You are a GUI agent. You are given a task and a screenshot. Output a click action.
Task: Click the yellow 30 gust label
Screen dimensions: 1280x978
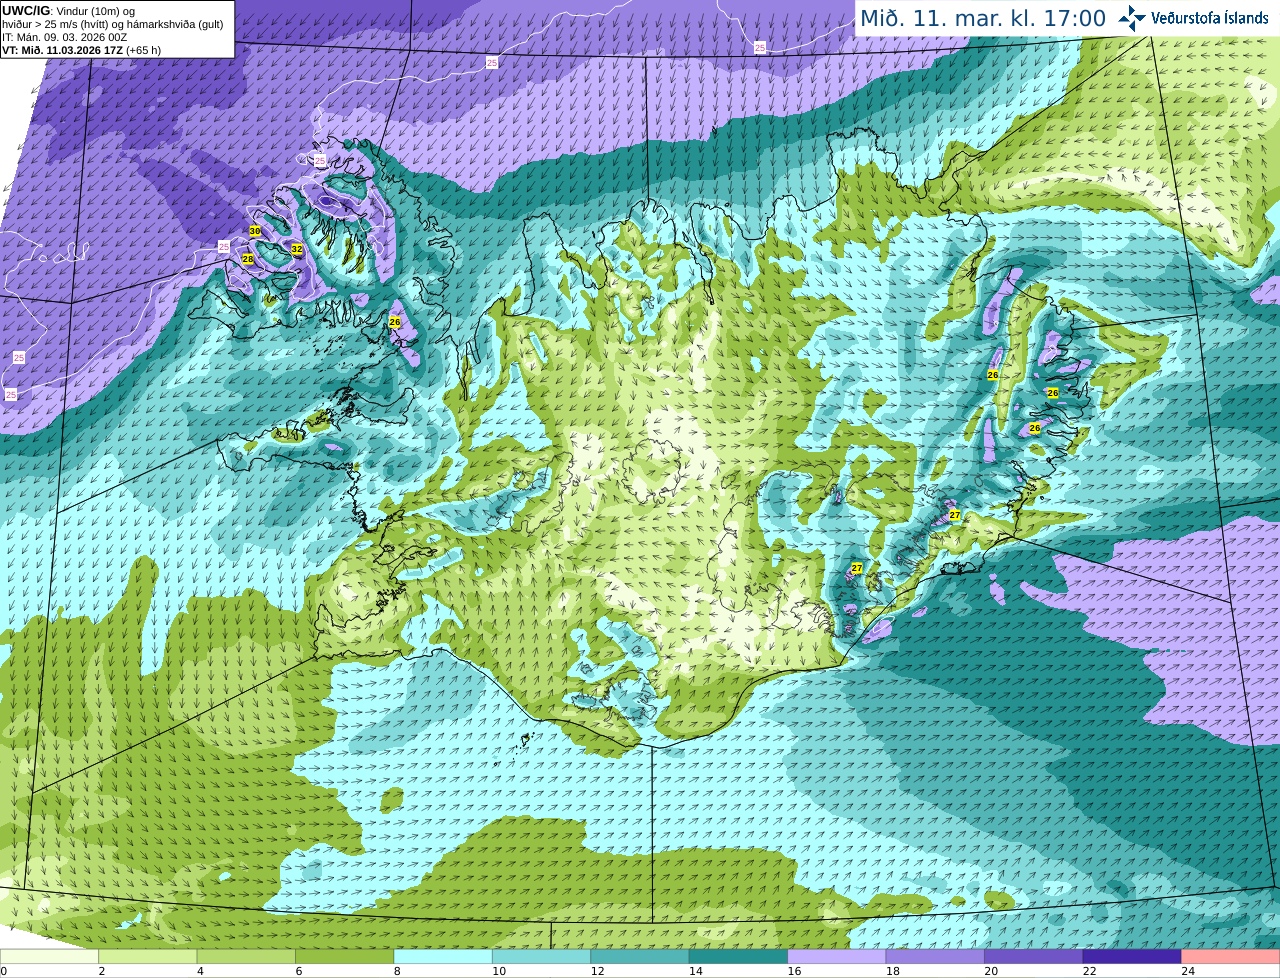pyautogui.click(x=255, y=231)
